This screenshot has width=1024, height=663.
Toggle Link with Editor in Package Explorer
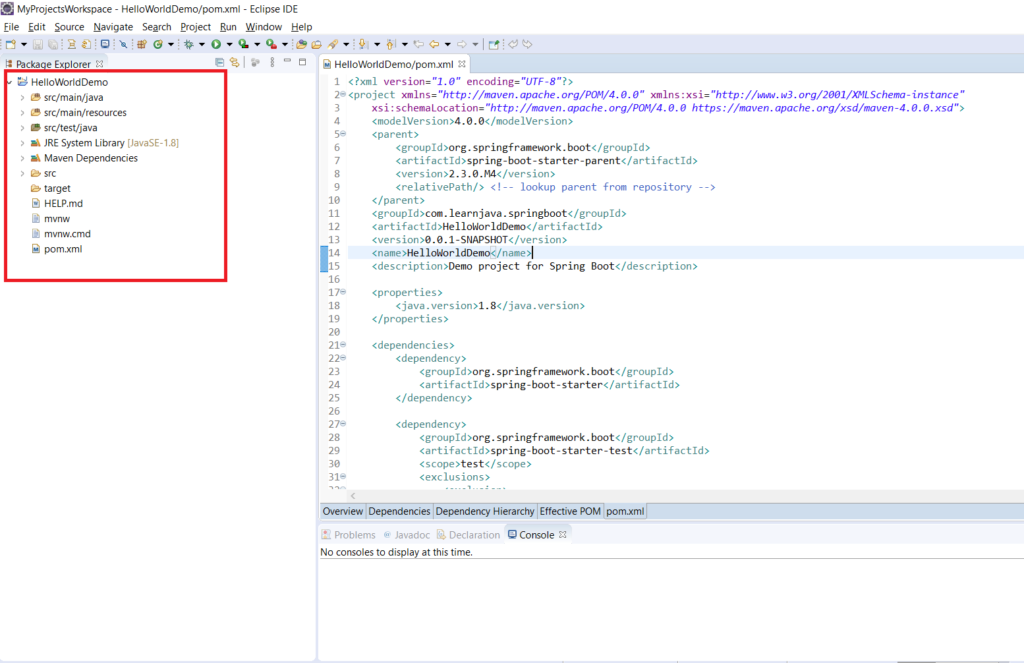click(235, 62)
